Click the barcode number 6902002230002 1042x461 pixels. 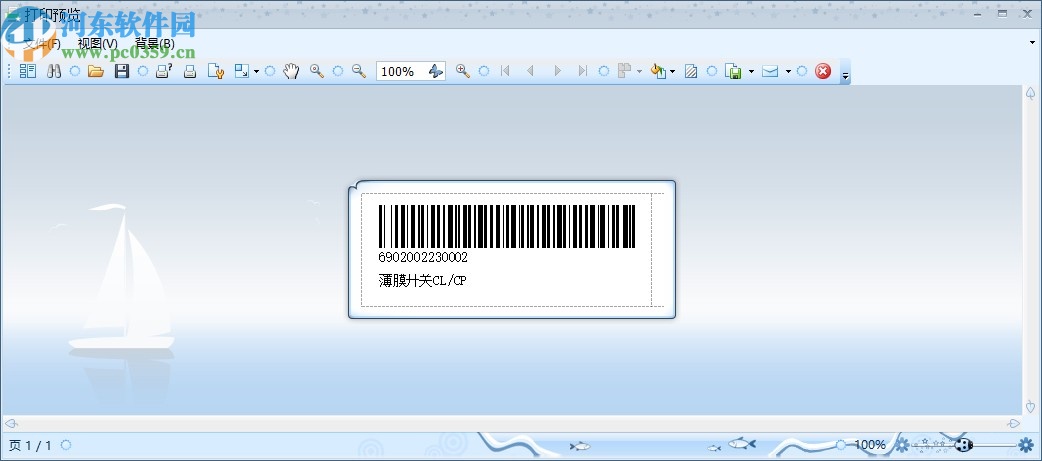pos(423,257)
